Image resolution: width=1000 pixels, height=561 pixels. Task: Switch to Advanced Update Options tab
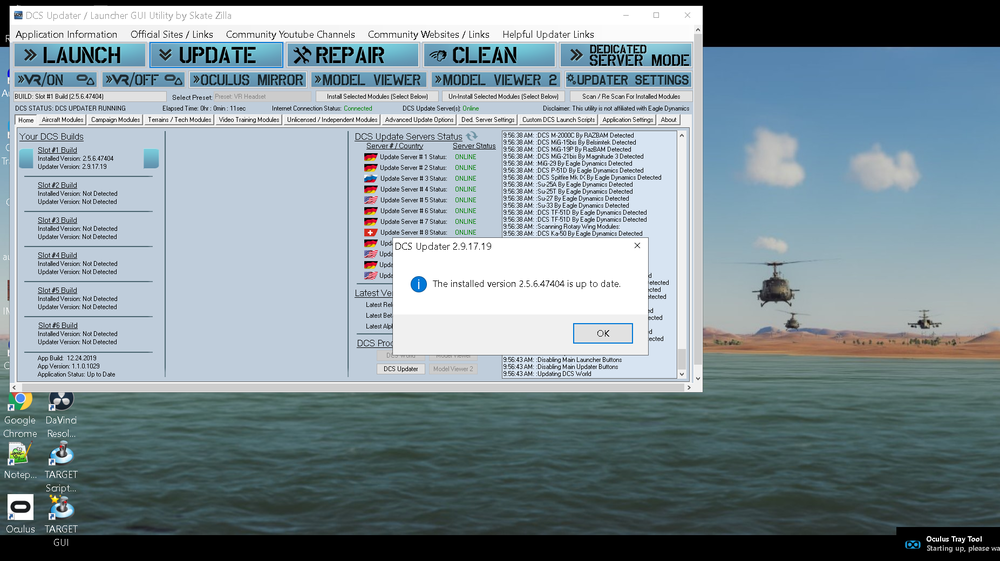pos(419,120)
